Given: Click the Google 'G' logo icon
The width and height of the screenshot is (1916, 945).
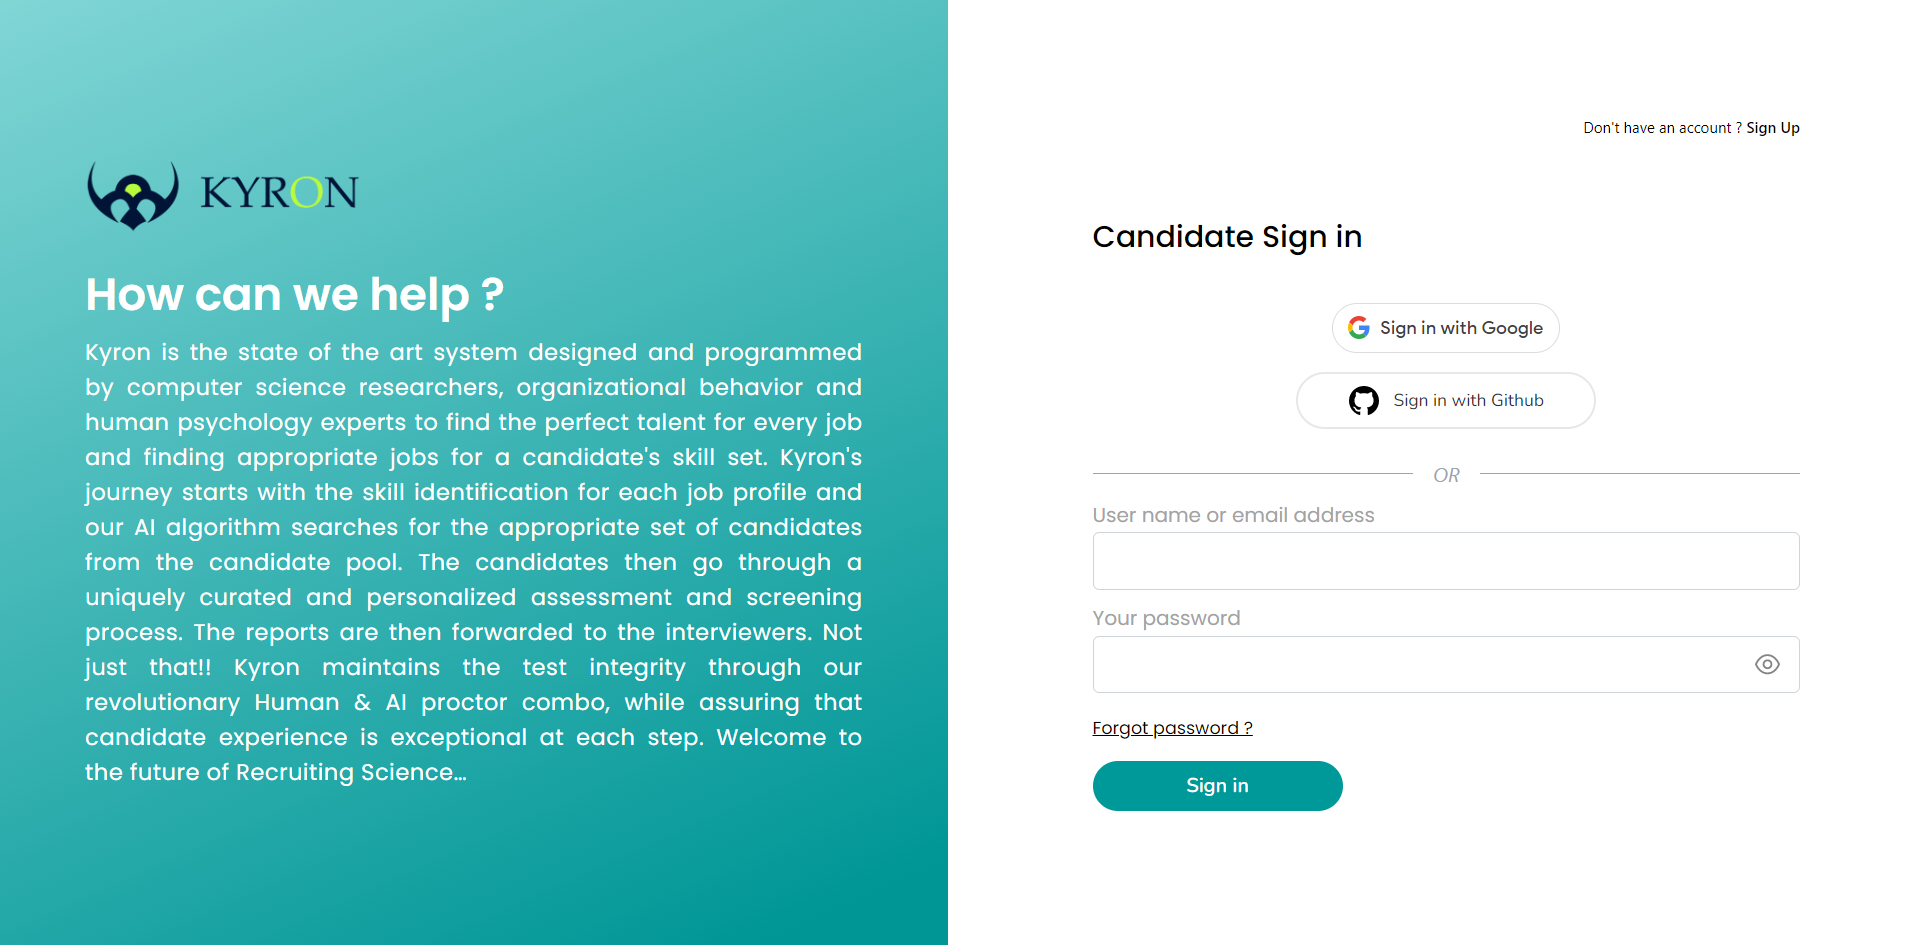Looking at the screenshot, I should [1358, 328].
